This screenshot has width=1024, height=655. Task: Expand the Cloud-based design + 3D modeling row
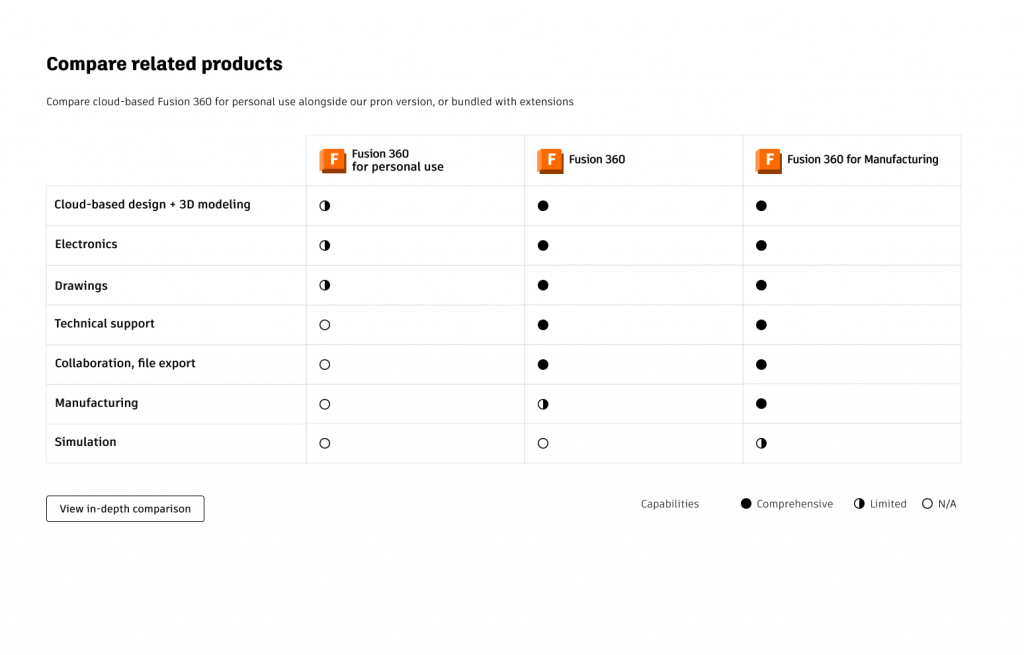[151, 204]
